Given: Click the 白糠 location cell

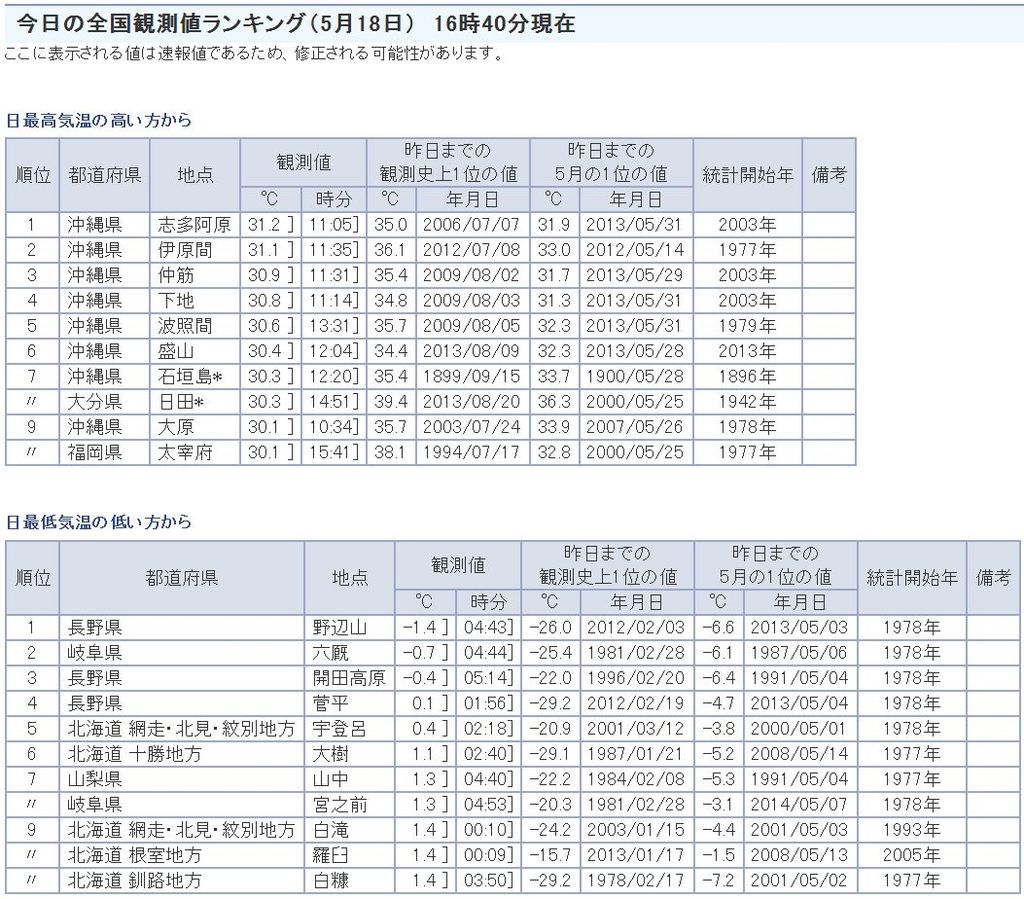Looking at the screenshot, I should pyautogui.click(x=331, y=881).
